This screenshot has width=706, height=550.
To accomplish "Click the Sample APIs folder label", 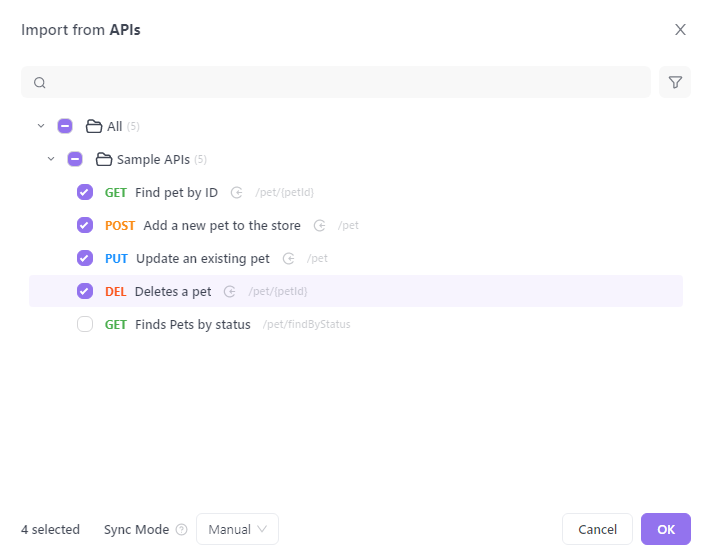I will pyautogui.click(x=153, y=160).
